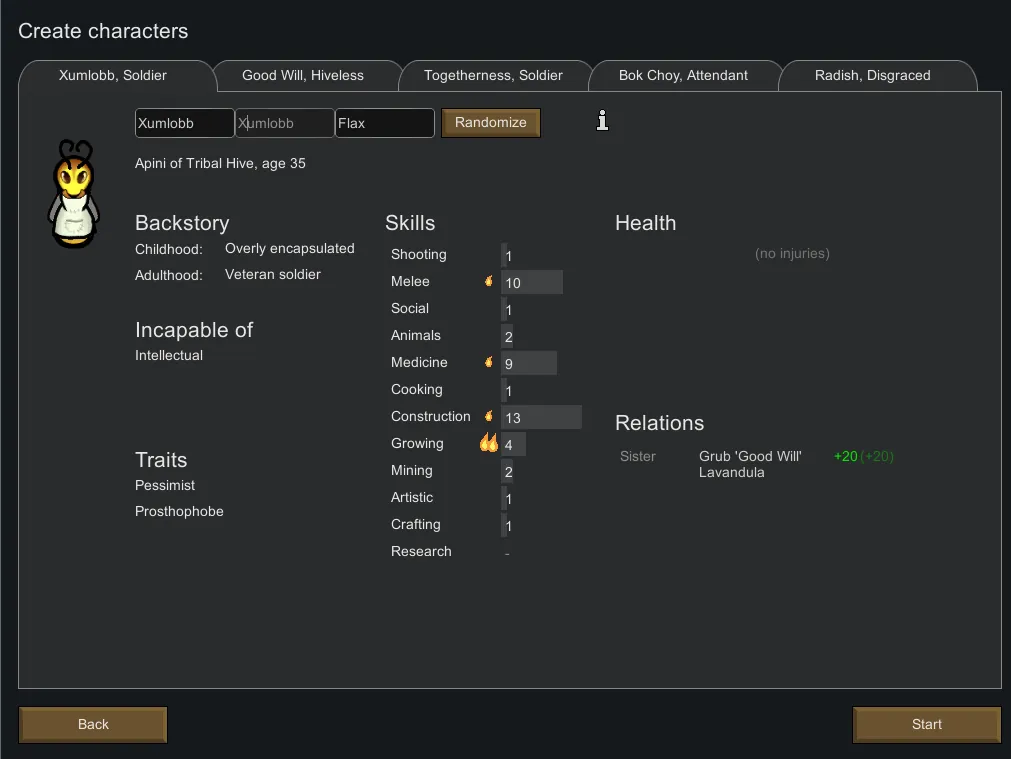This screenshot has height=759, width=1011.
Task: Click the Medicine passion flame icon
Action: pyautogui.click(x=489, y=362)
